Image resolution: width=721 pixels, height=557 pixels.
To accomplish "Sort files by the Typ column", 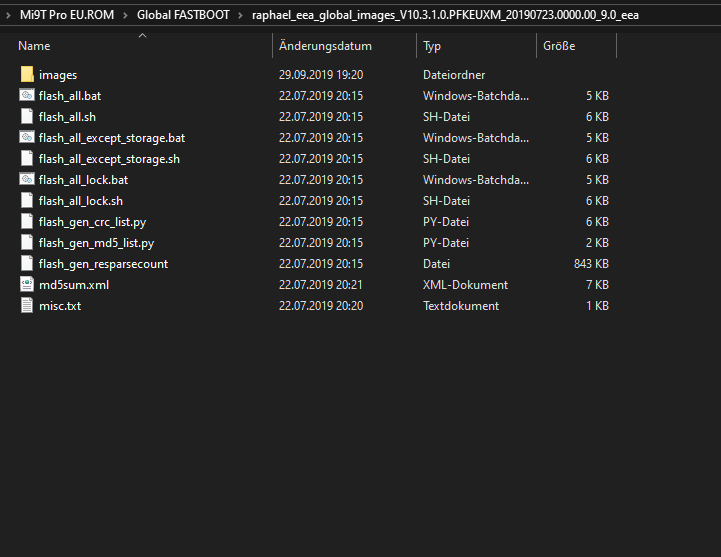I will click(x=432, y=46).
